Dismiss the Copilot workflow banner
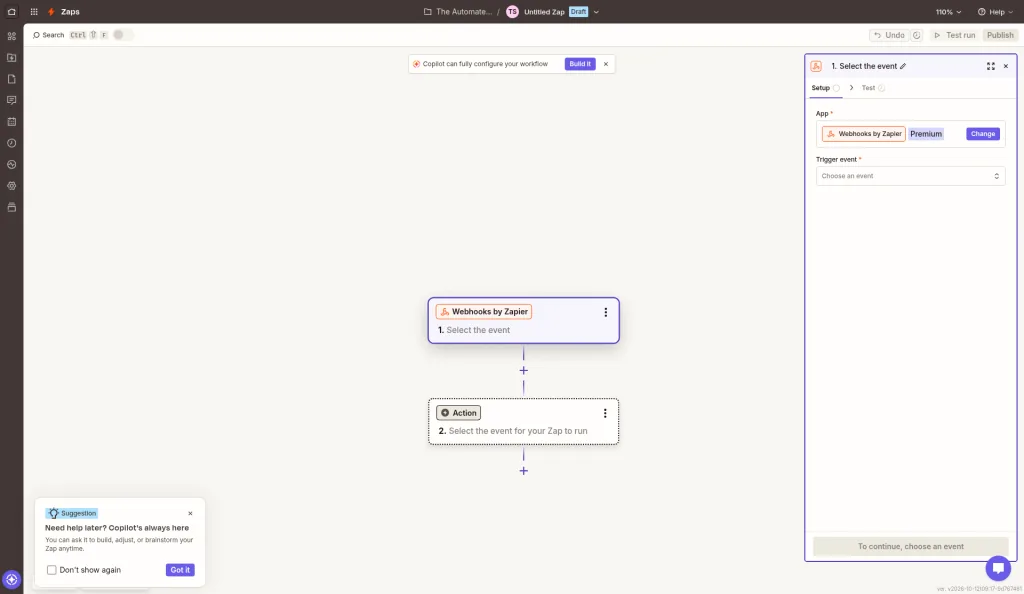Viewport: 1024px width, 594px height. pos(606,64)
